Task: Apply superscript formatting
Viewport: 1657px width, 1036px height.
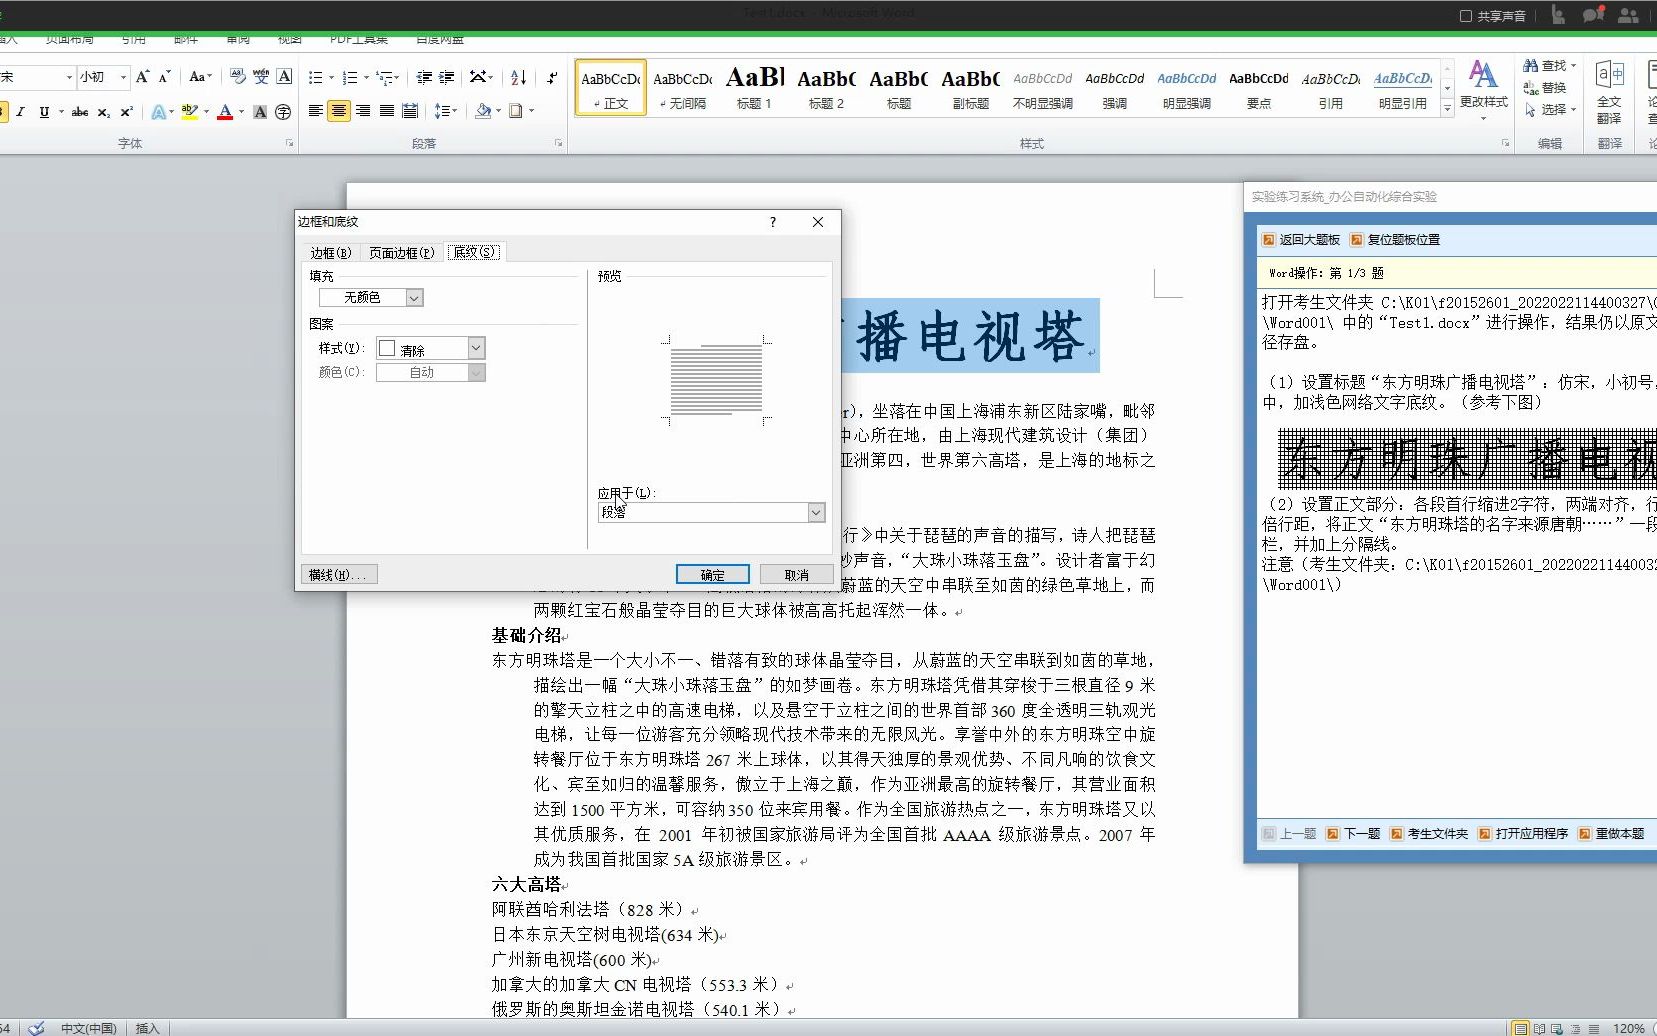Action: point(127,112)
